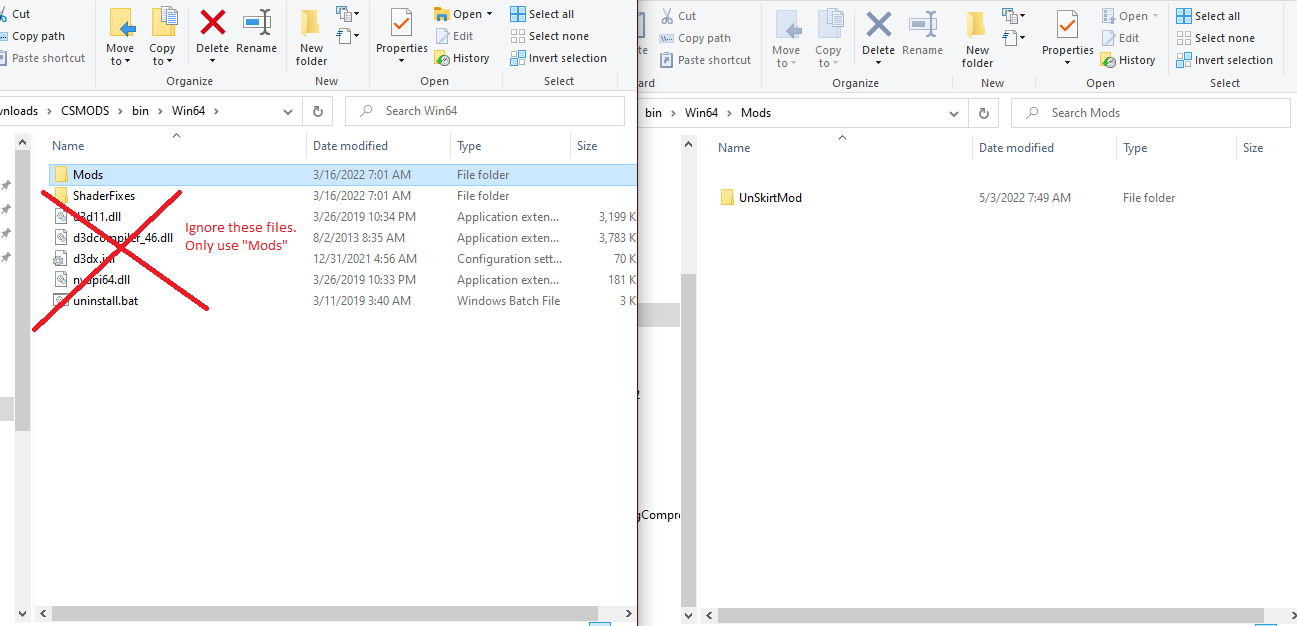1297x626 pixels.
Task: Click Invert selection in left window
Action: point(558,58)
